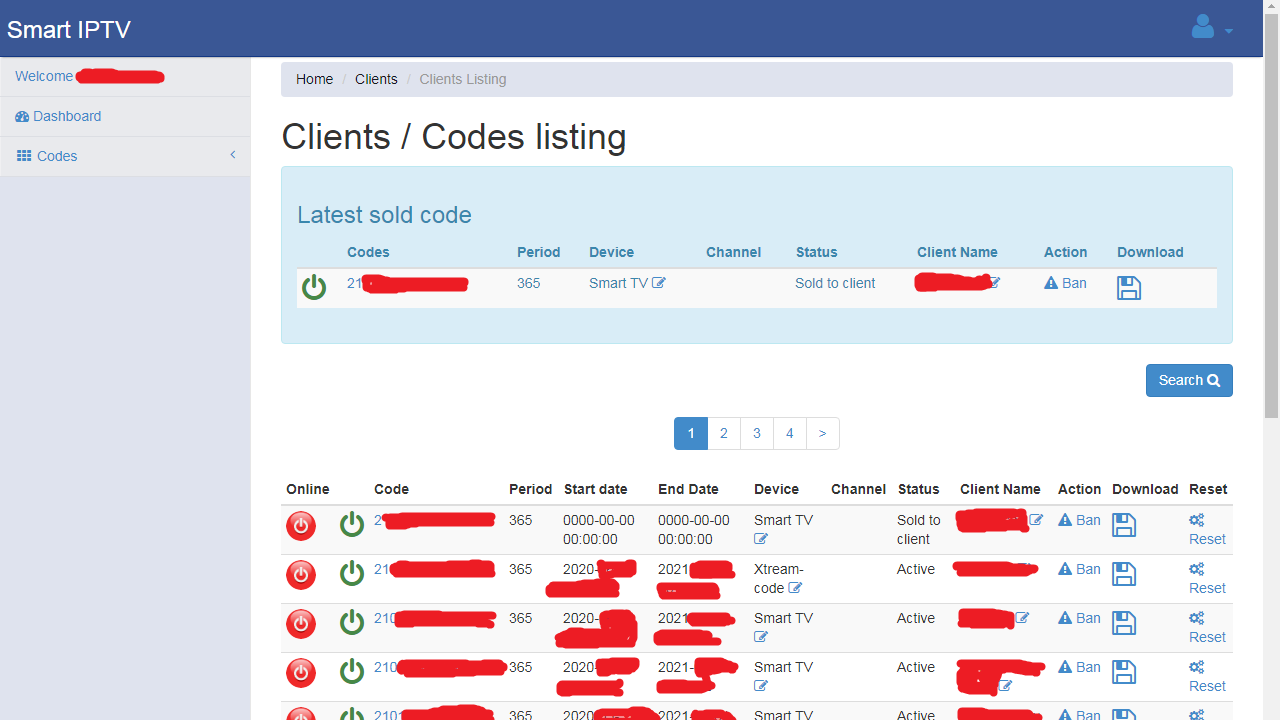Screen dimensions: 1280x720
Task: Click 365 period in the Xtream-code row
Action: coord(521,569)
